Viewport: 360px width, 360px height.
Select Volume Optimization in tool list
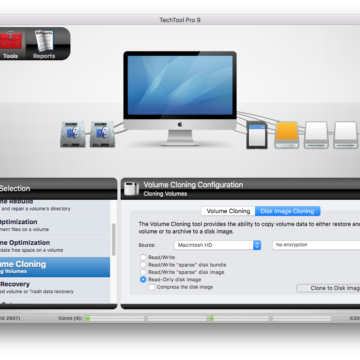coord(55,246)
